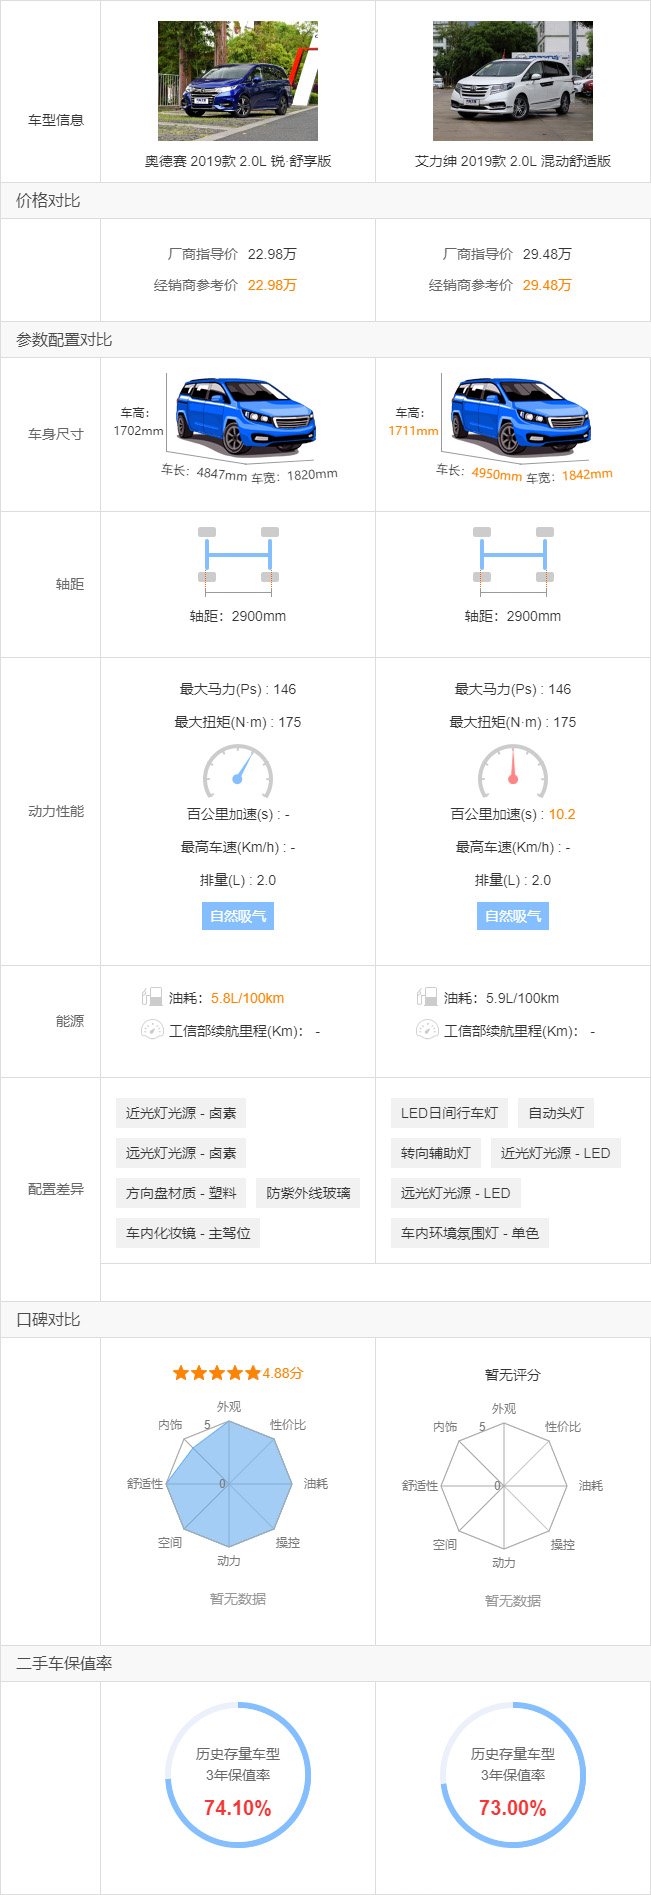Click the red speedometer gauge icon
Image resolution: width=651 pixels, height=1895 pixels.
(513, 770)
